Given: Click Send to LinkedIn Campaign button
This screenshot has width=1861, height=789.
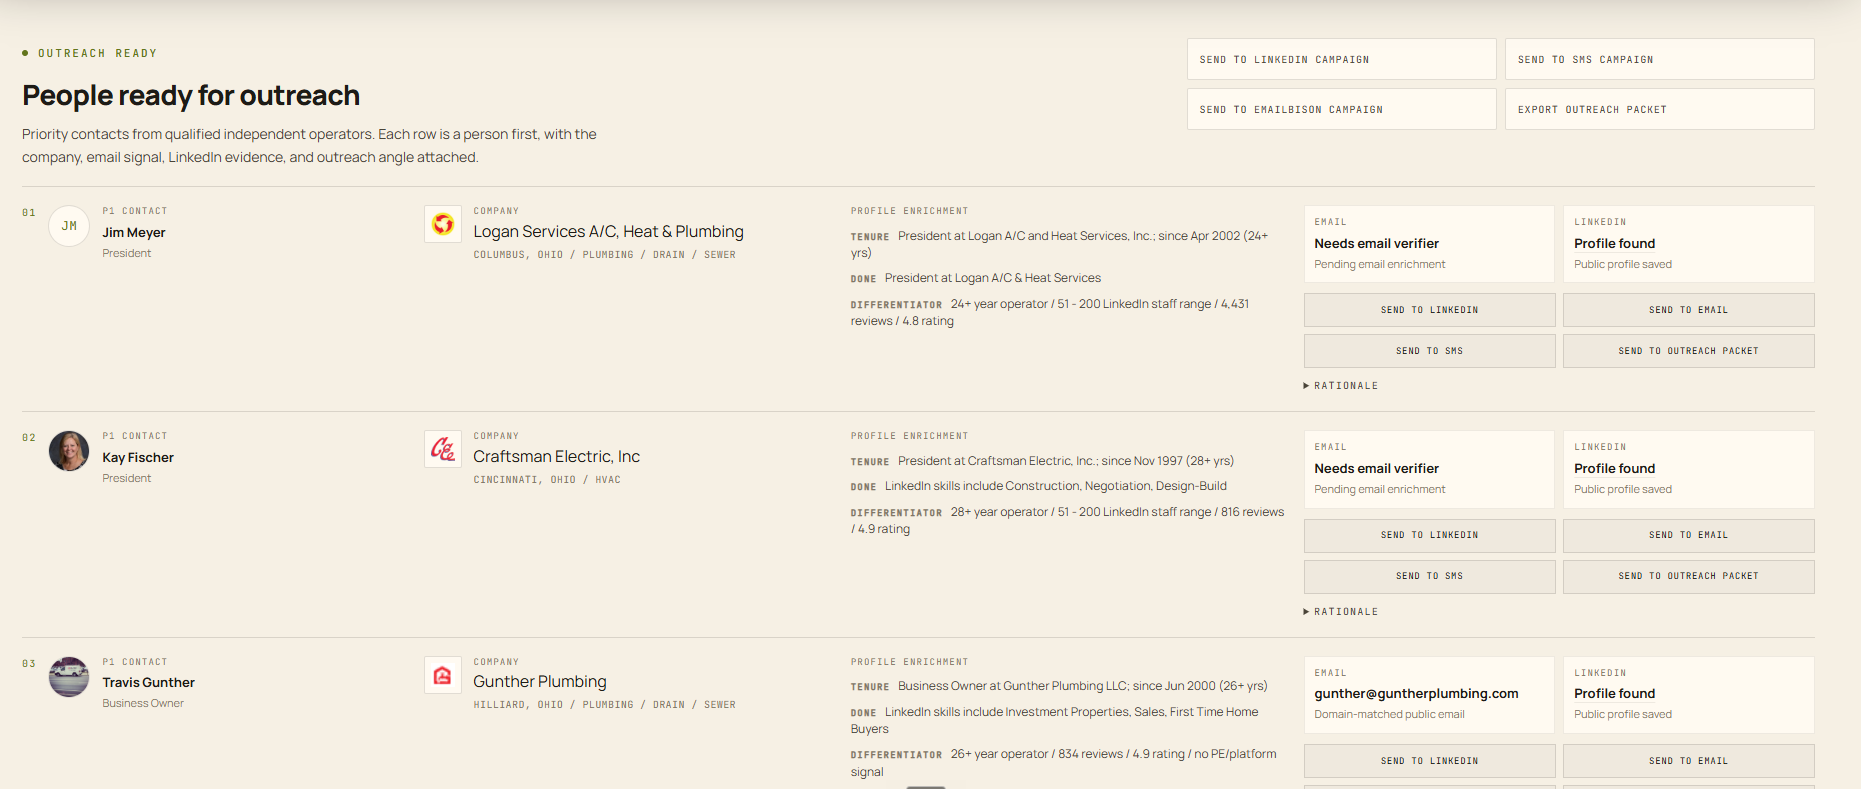Looking at the screenshot, I should [x=1341, y=59].
